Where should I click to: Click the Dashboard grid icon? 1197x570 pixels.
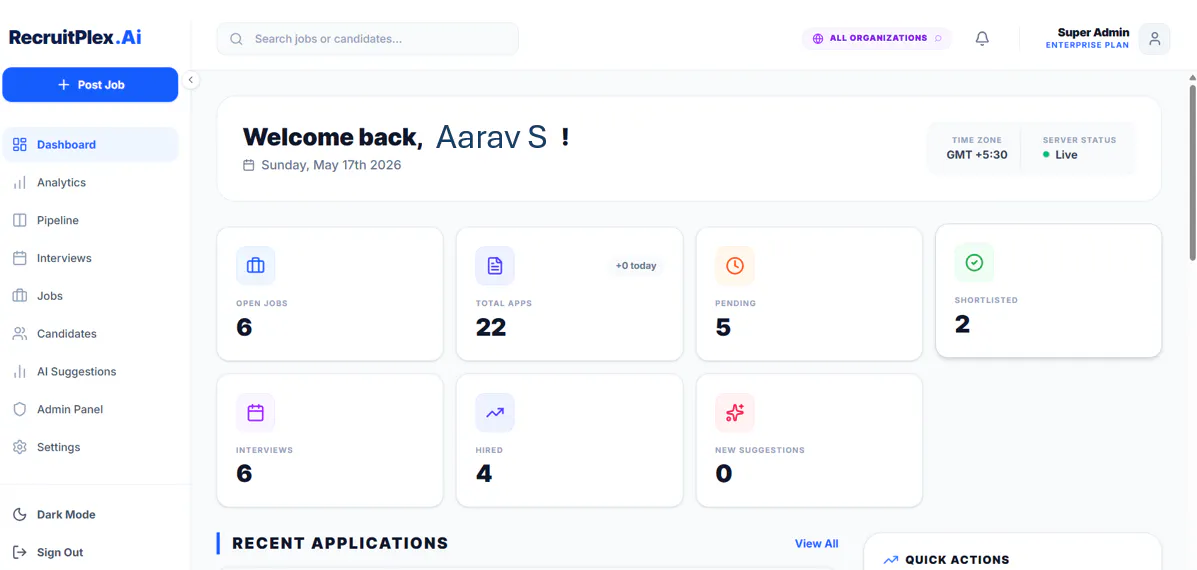coord(20,144)
